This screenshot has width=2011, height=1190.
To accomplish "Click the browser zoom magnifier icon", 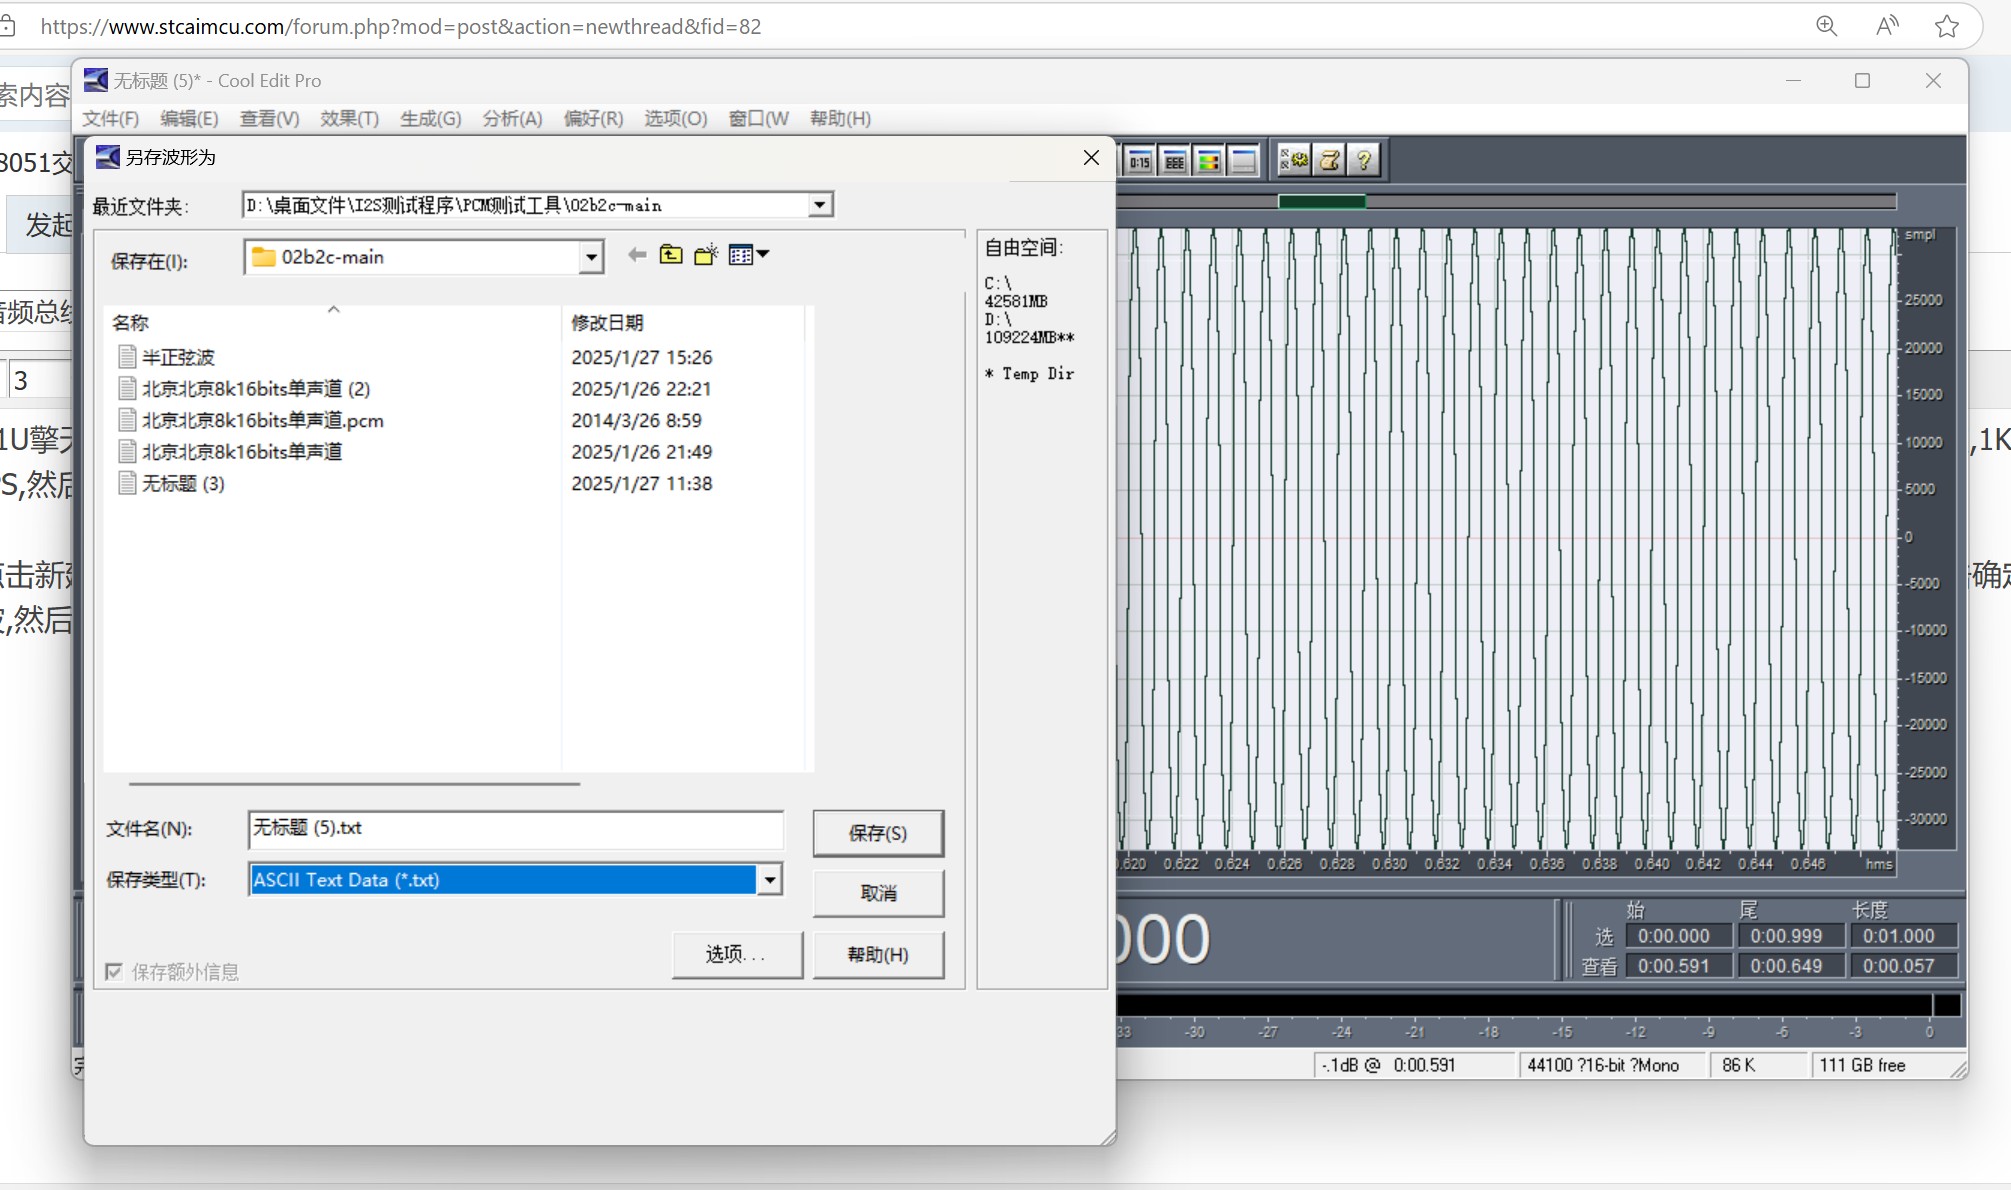I will pos(1826,26).
